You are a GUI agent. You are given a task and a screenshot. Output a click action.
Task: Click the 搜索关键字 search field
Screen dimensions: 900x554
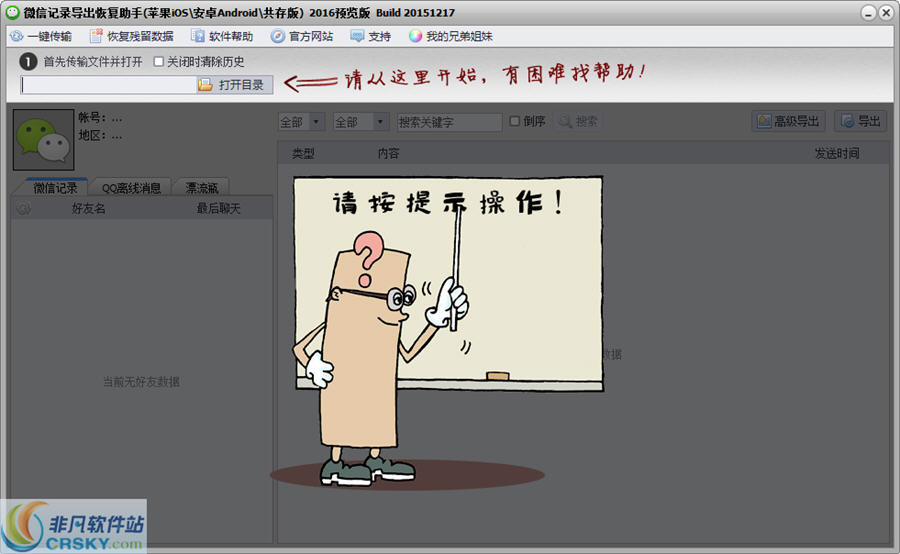point(449,122)
